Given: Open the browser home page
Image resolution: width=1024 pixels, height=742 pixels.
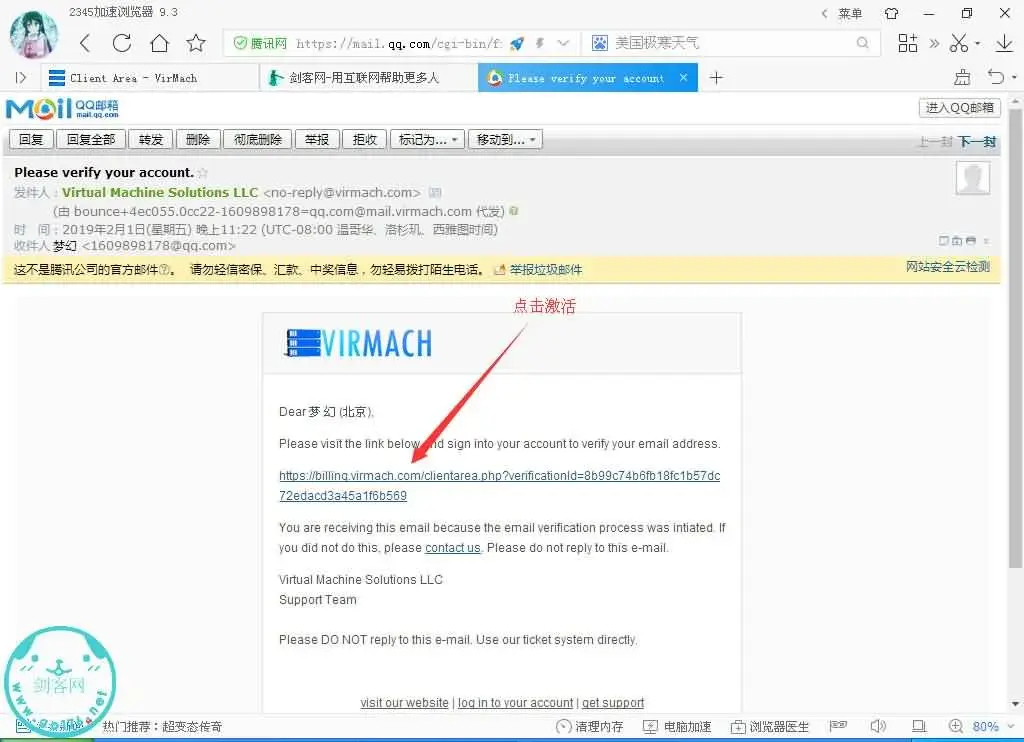Looking at the screenshot, I should pos(159,43).
